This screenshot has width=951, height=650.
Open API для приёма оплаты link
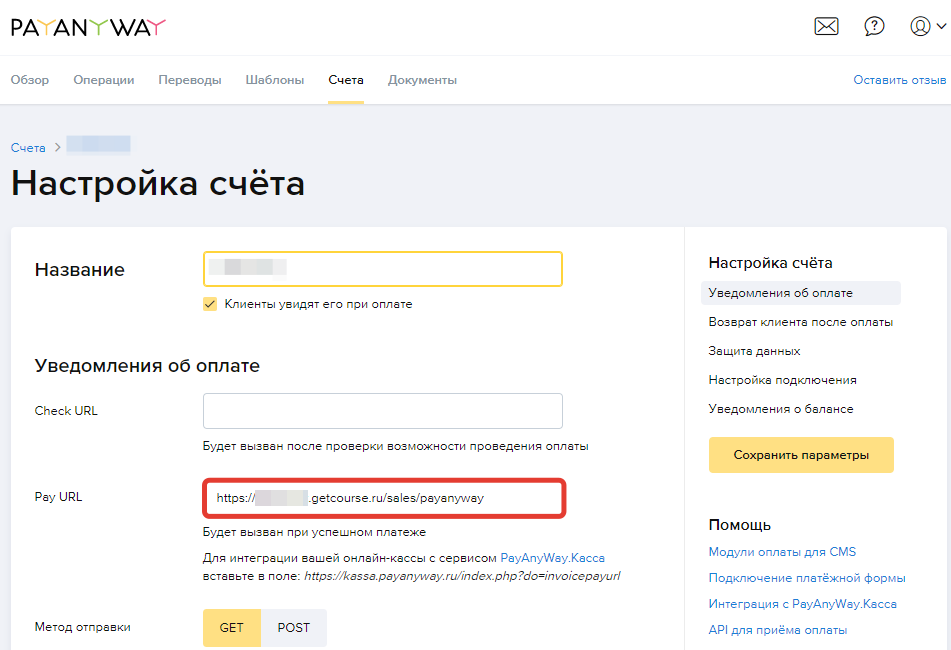pos(778,630)
